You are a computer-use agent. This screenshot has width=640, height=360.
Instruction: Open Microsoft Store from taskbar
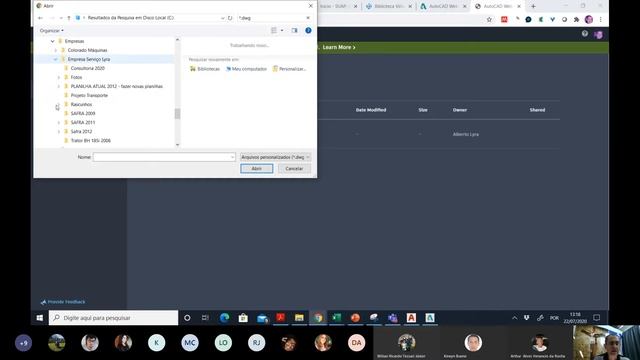point(243,318)
